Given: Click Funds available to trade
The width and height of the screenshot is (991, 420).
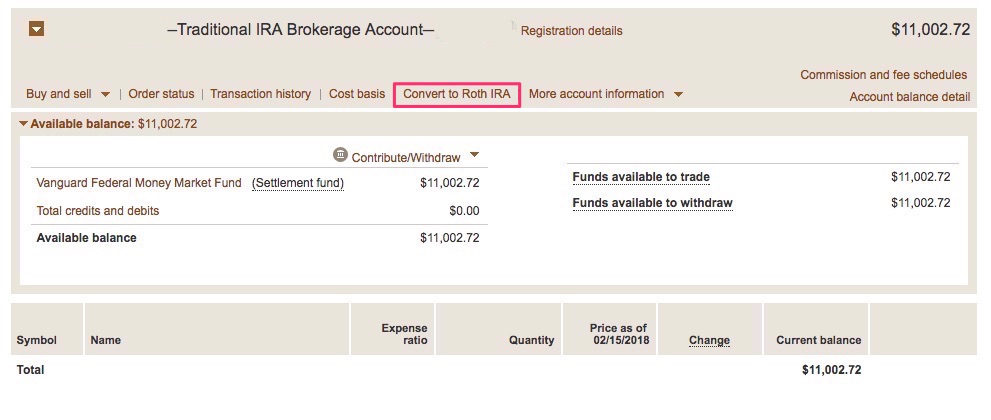Looking at the screenshot, I should [x=641, y=177].
